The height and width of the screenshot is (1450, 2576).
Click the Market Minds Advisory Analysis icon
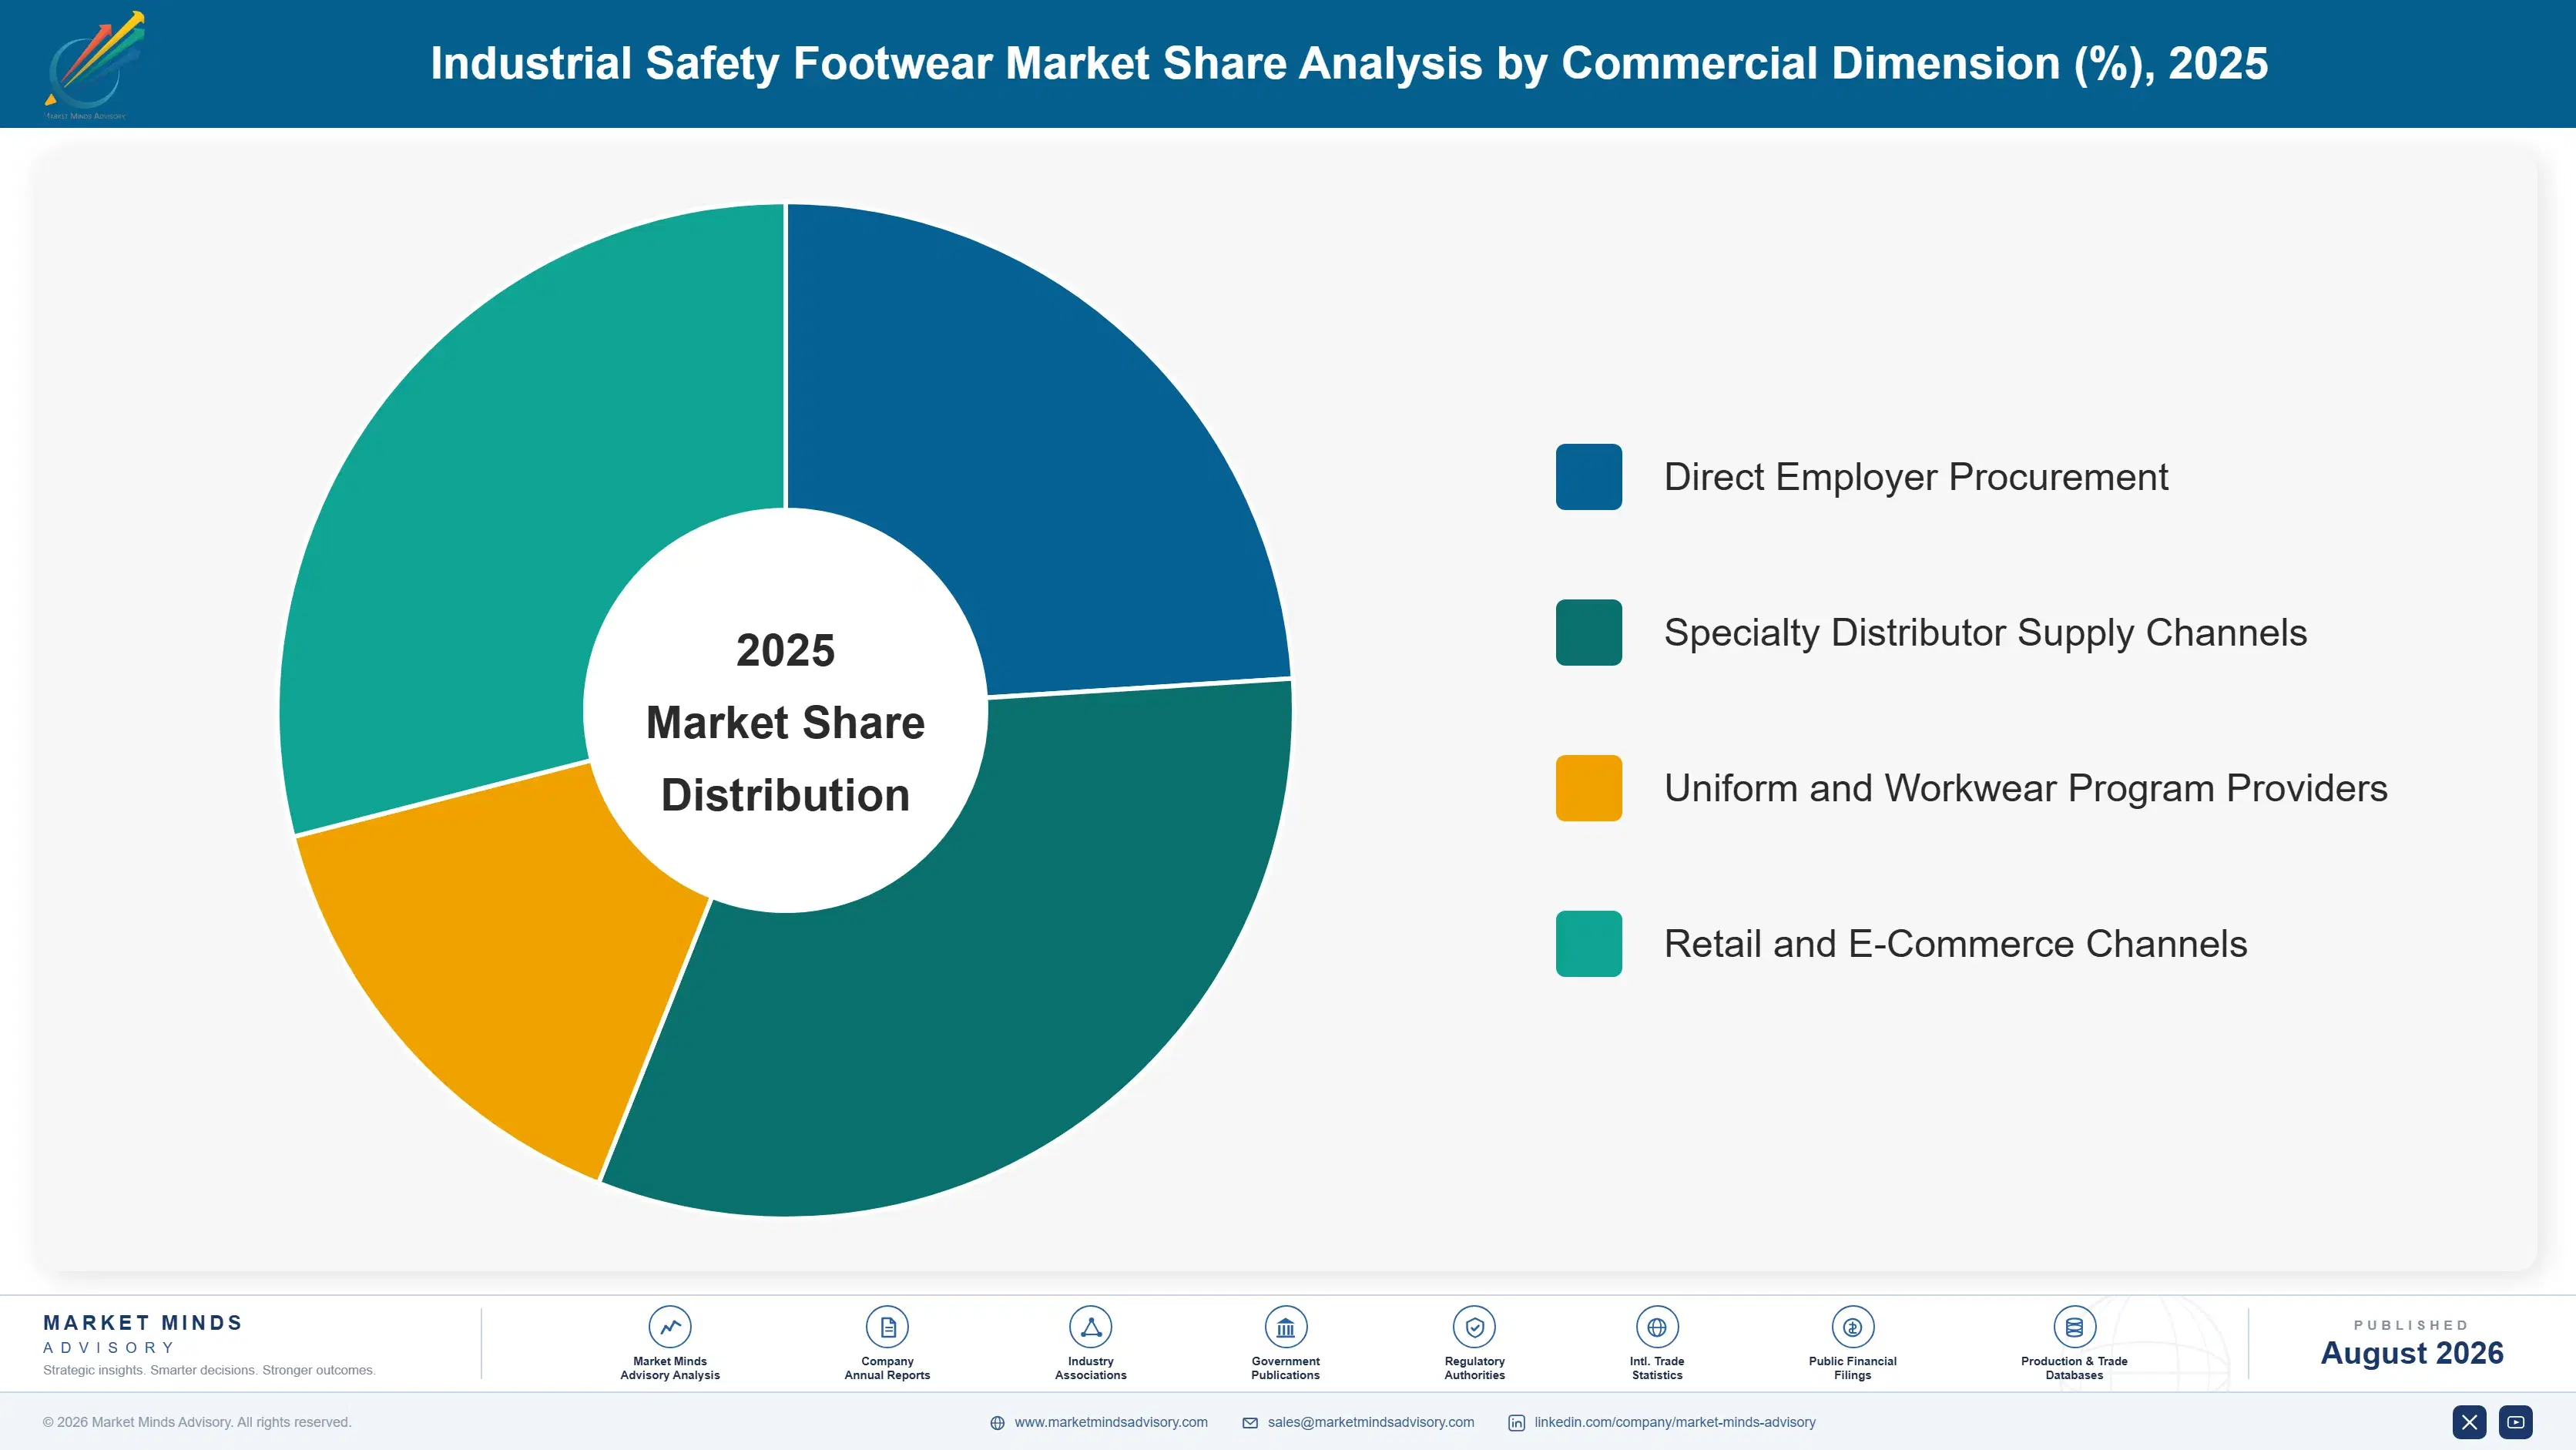(x=670, y=1327)
